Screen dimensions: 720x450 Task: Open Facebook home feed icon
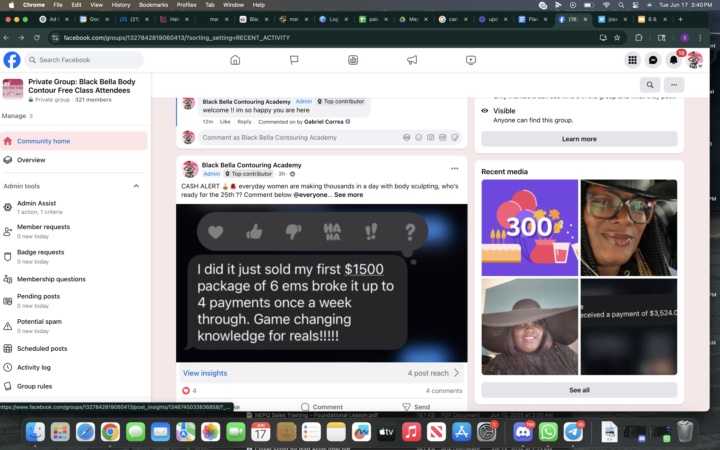coord(235,60)
